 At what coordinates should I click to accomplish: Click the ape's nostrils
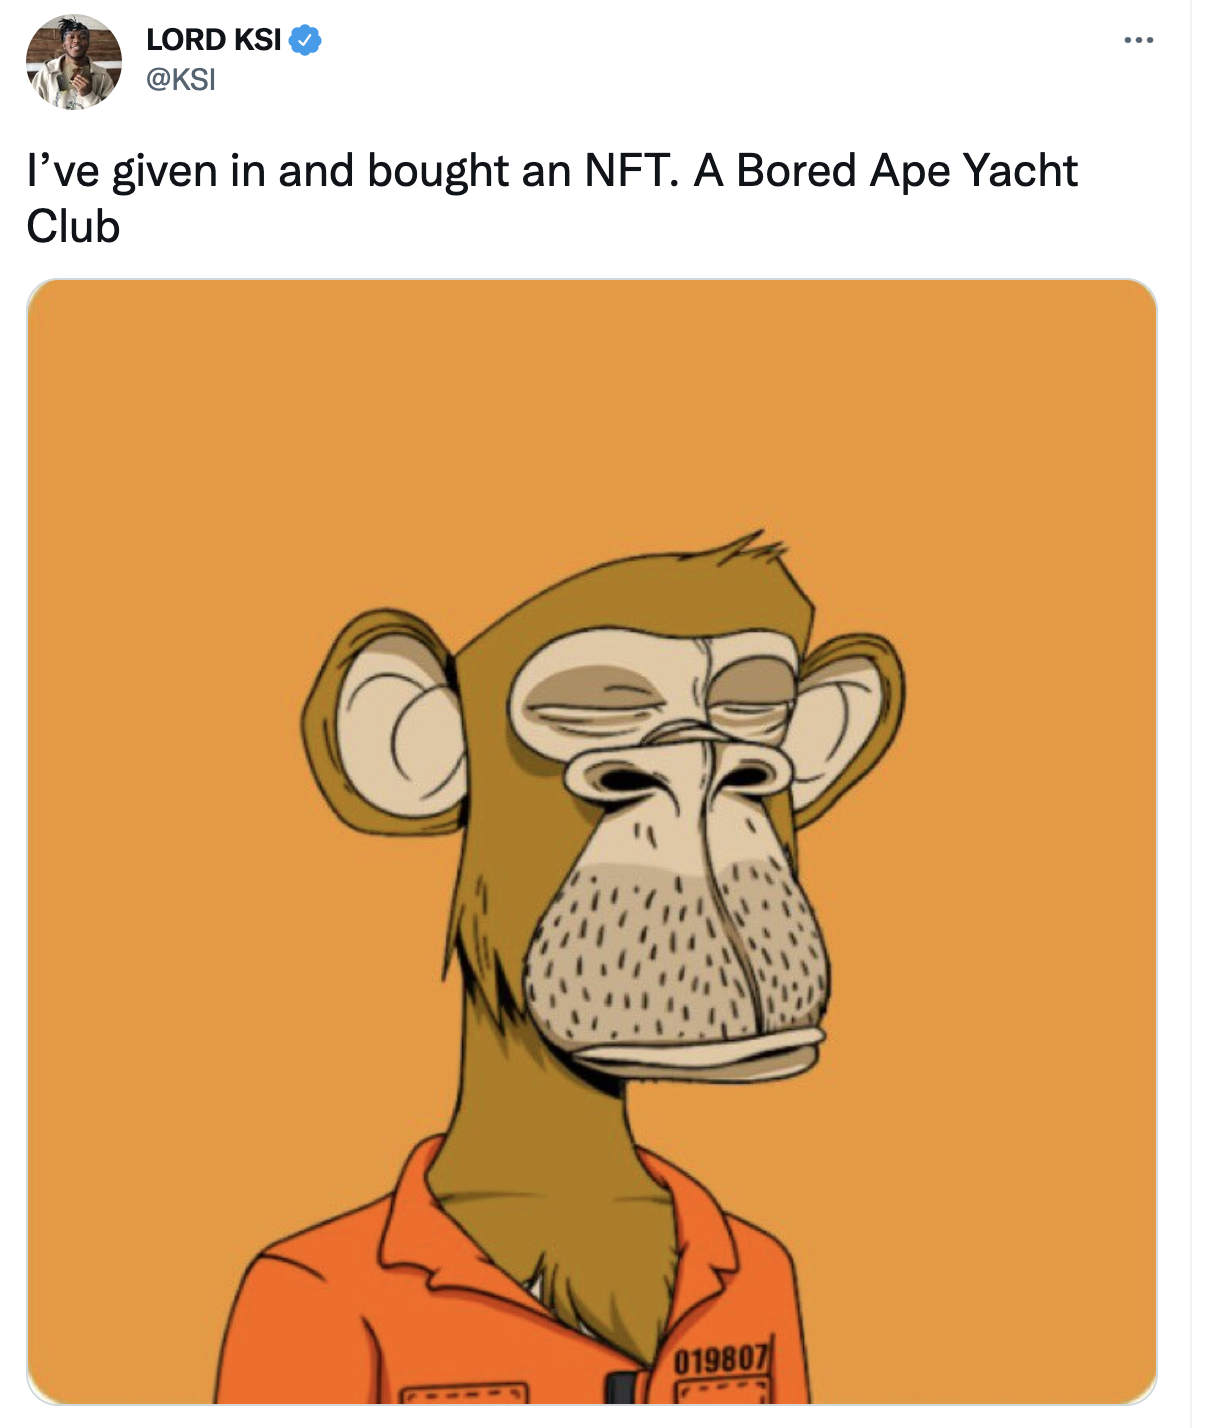[x=677, y=778]
